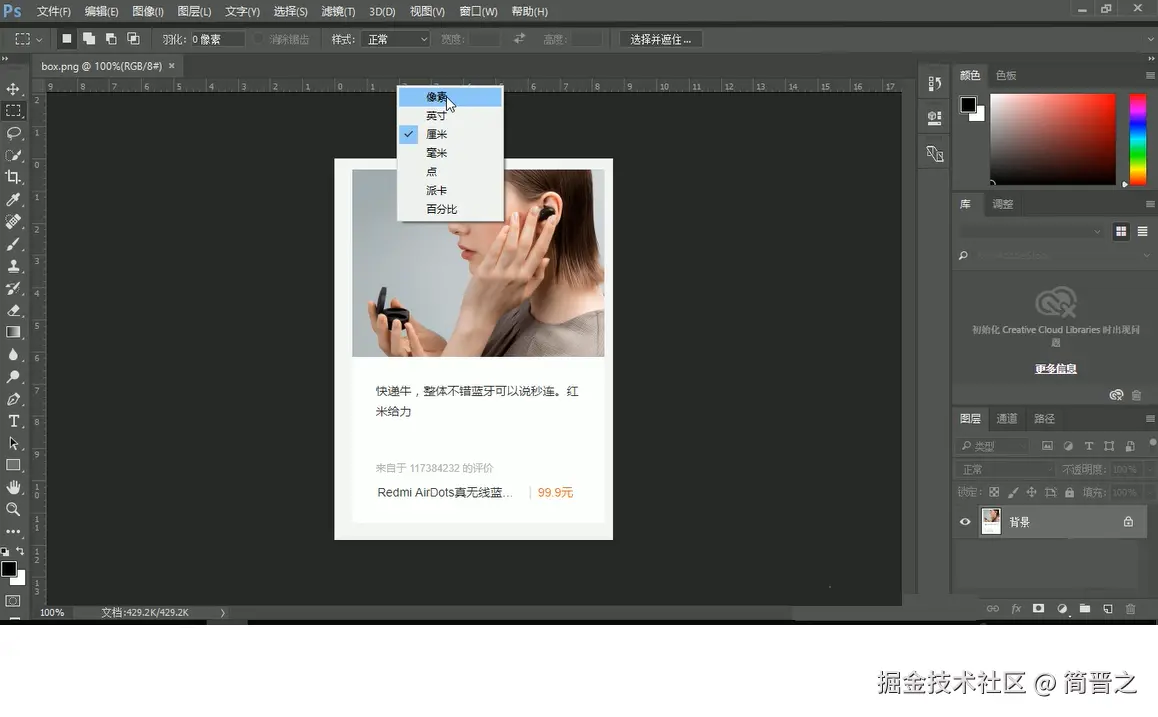Viewport: 1158px width, 717px height.
Task: Switch to the 通道 channels tab
Action: click(x=1007, y=418)
